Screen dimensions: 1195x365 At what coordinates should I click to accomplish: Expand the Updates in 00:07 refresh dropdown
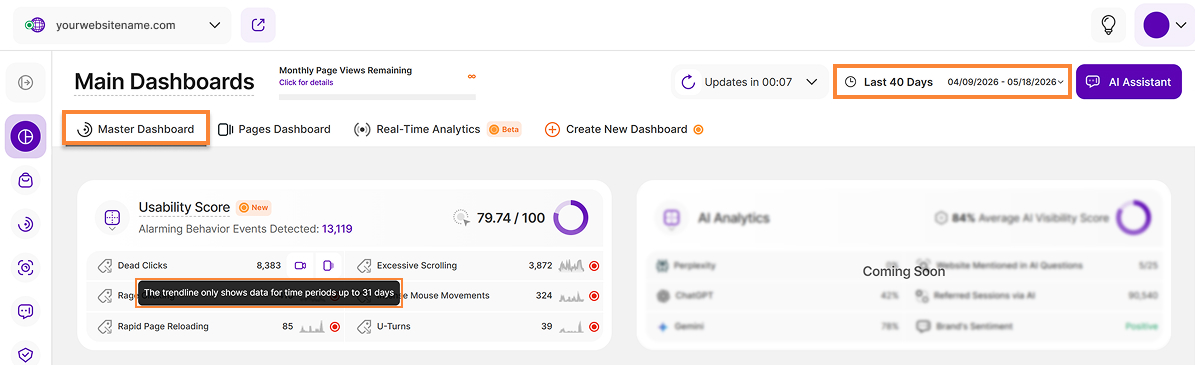[x=750, y=82]
